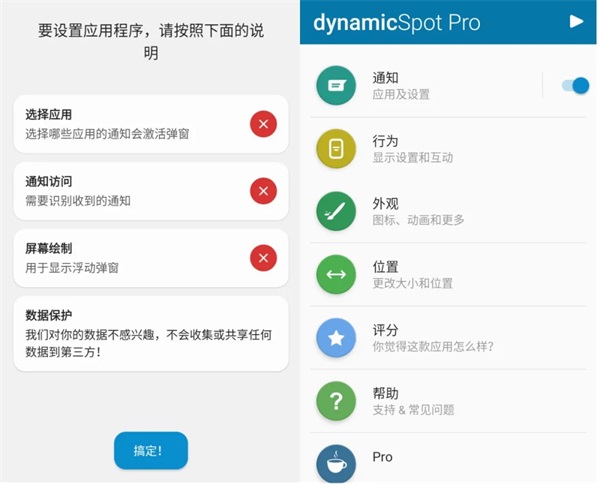Toggle the 通知 switch off
The height and width of the screenshot is (484, 600).
pyautogui.click(x=575, y=86)
